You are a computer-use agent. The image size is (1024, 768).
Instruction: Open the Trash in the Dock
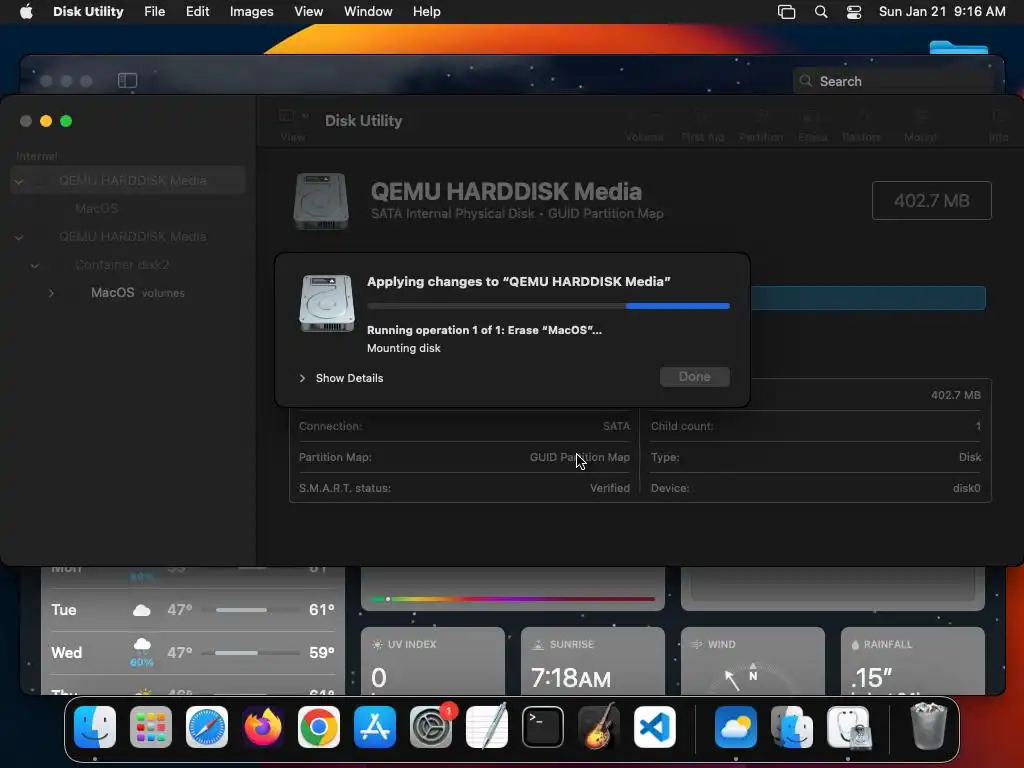pyautogui.click(x=928, y=727)
